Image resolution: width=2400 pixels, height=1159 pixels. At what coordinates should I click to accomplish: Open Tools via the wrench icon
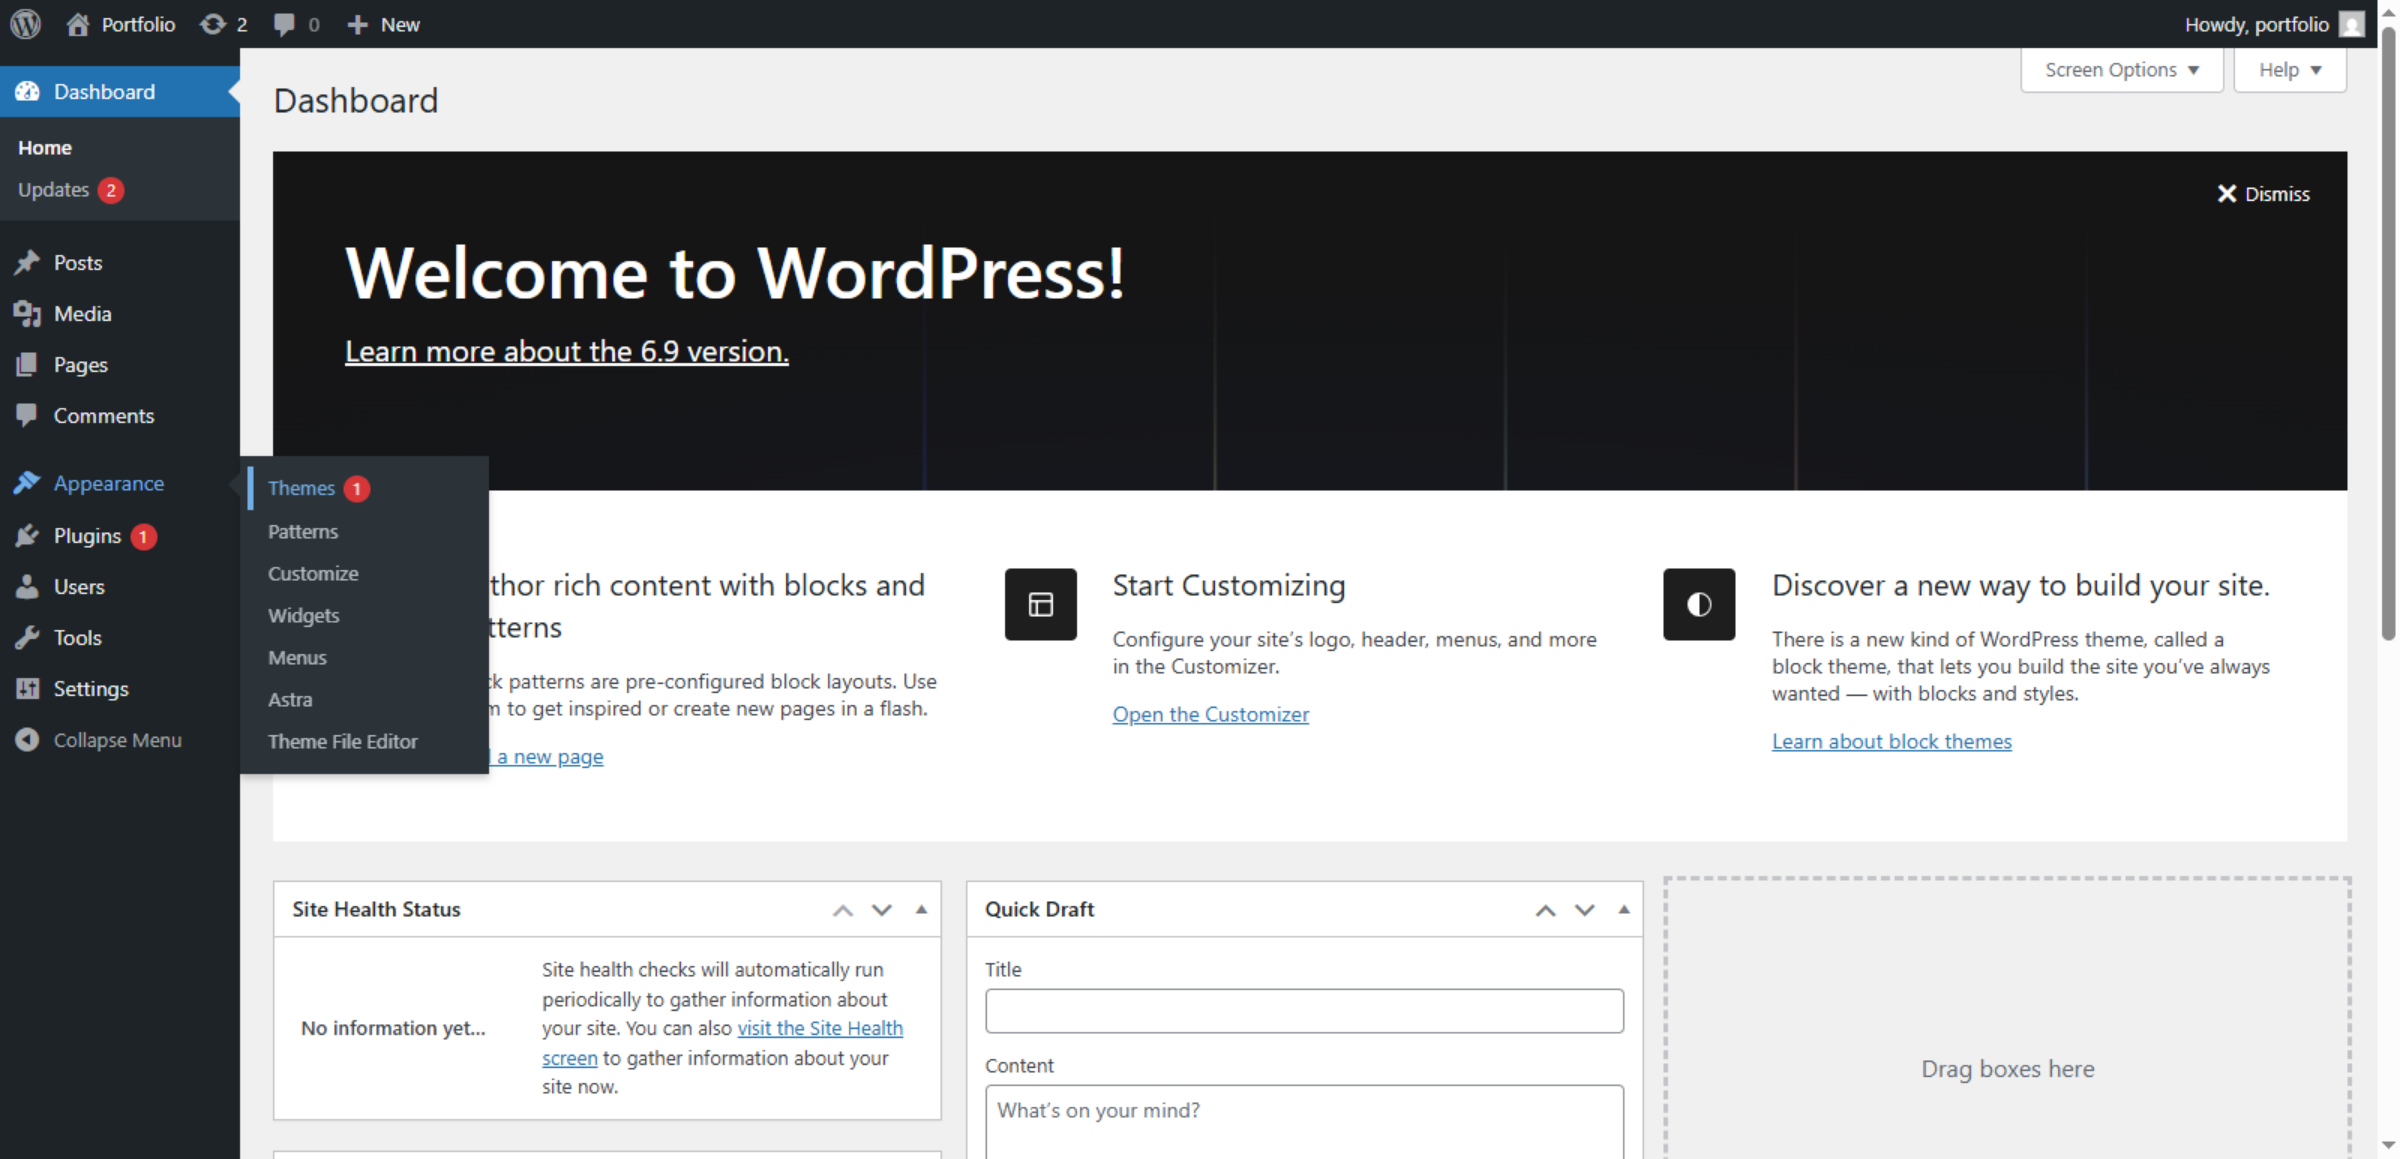coord(27,637)
